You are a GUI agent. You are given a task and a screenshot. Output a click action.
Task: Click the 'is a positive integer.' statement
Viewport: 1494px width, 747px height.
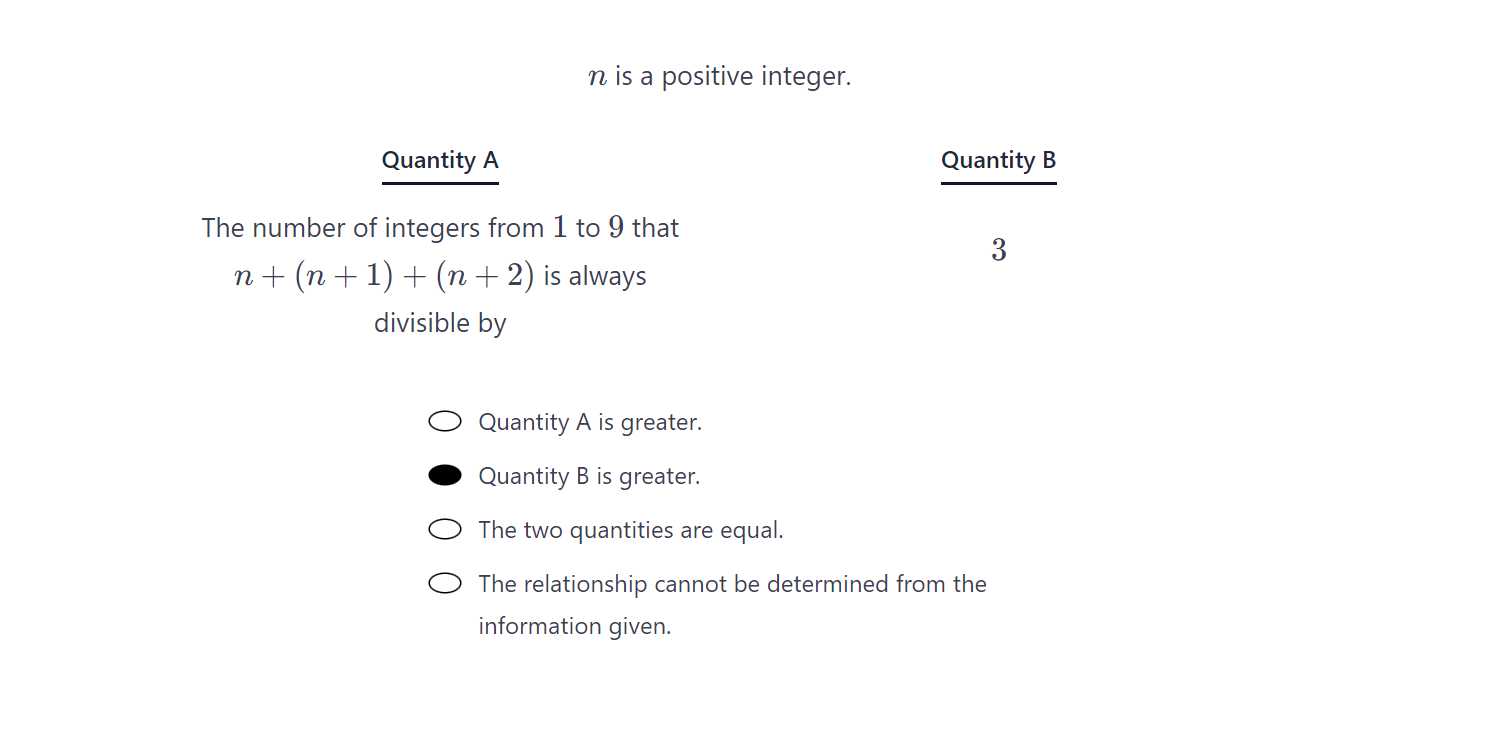coord(733,76)
